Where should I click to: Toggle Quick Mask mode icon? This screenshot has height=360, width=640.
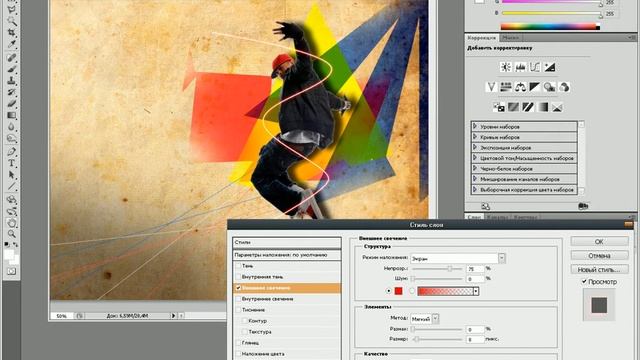click(12, 271)
